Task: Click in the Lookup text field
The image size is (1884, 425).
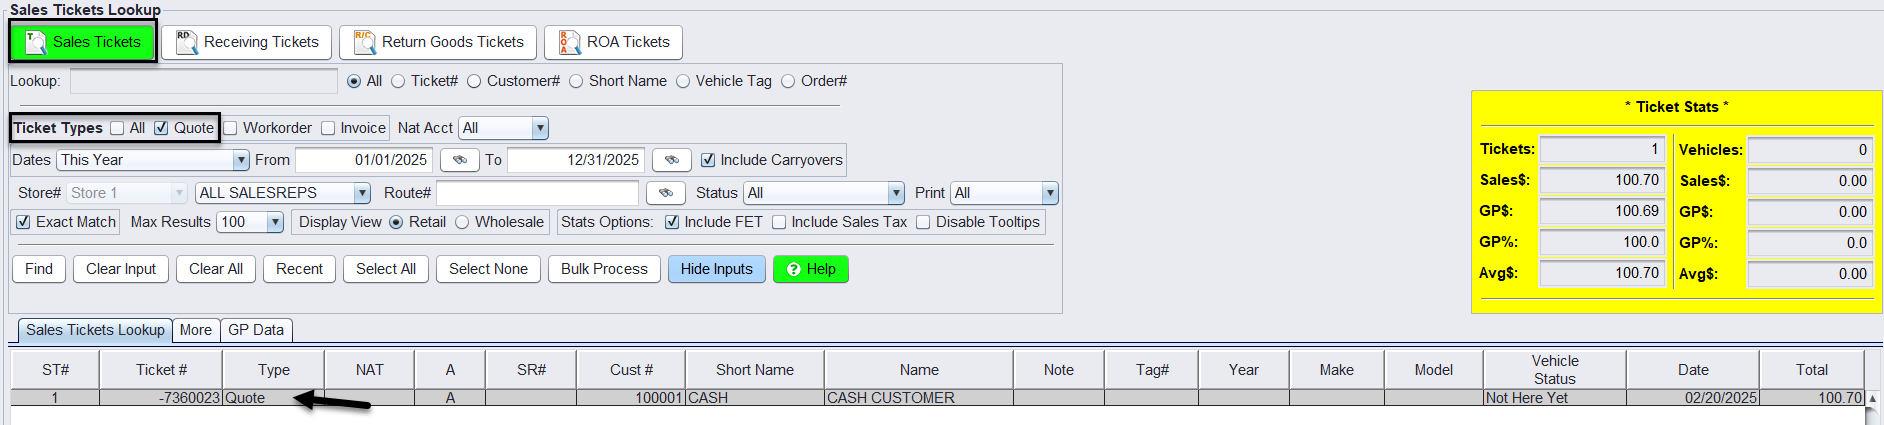Action: tap(203, 81)
